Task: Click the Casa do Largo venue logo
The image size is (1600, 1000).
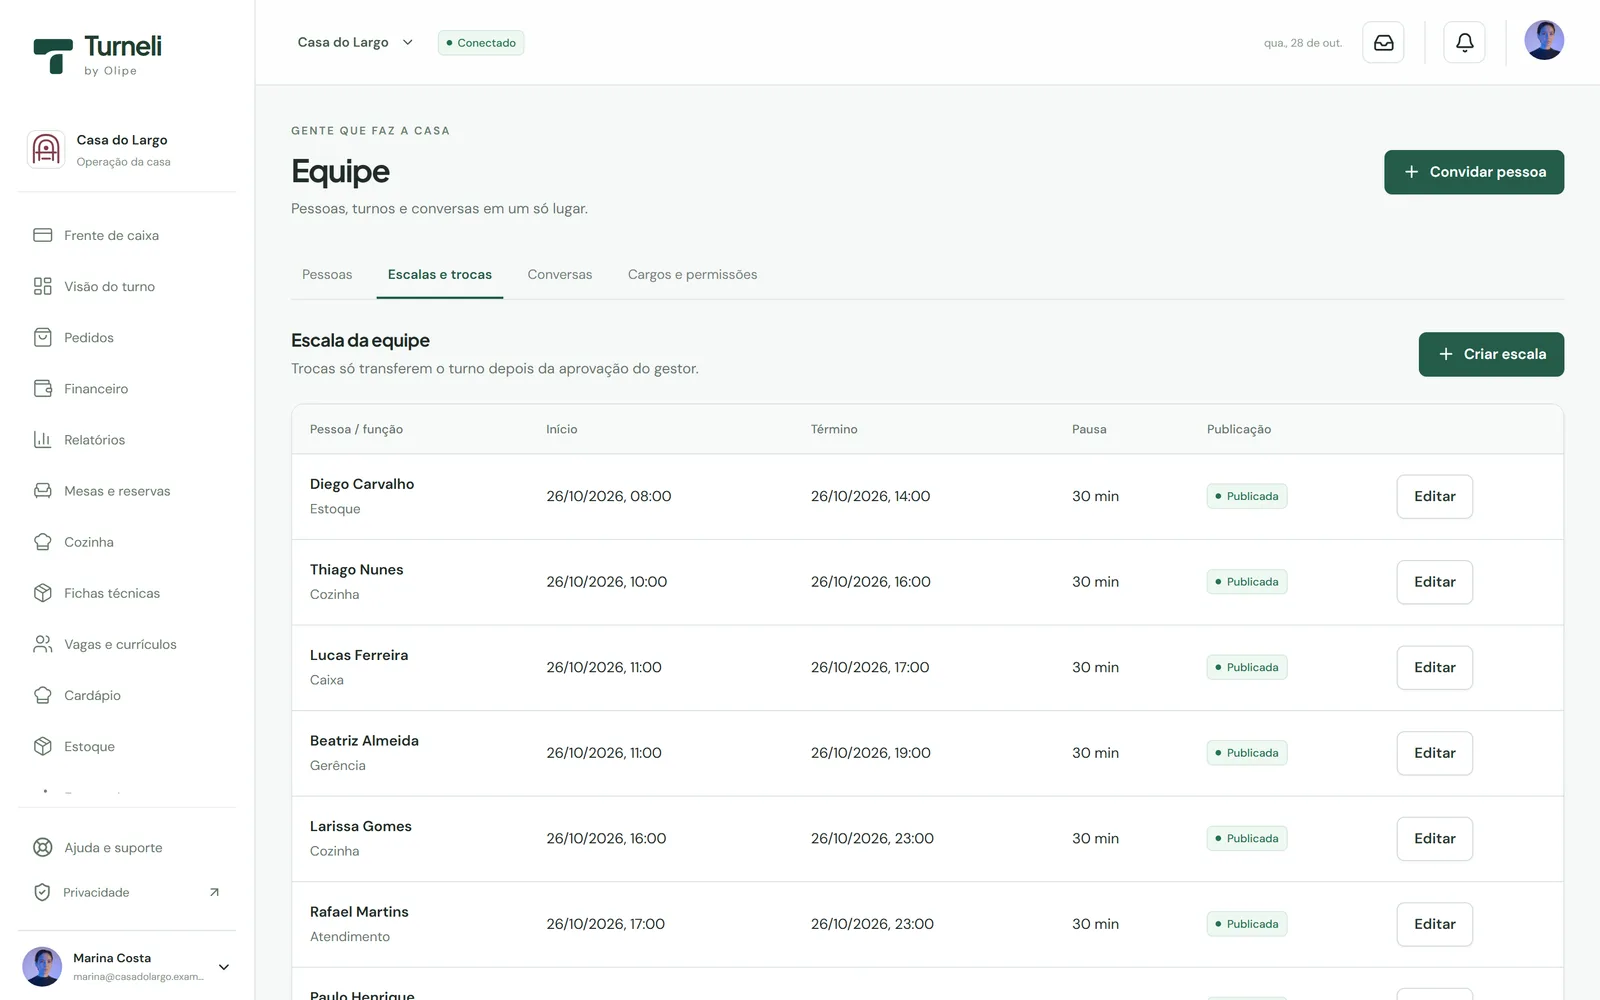Action: coord(46,150)
